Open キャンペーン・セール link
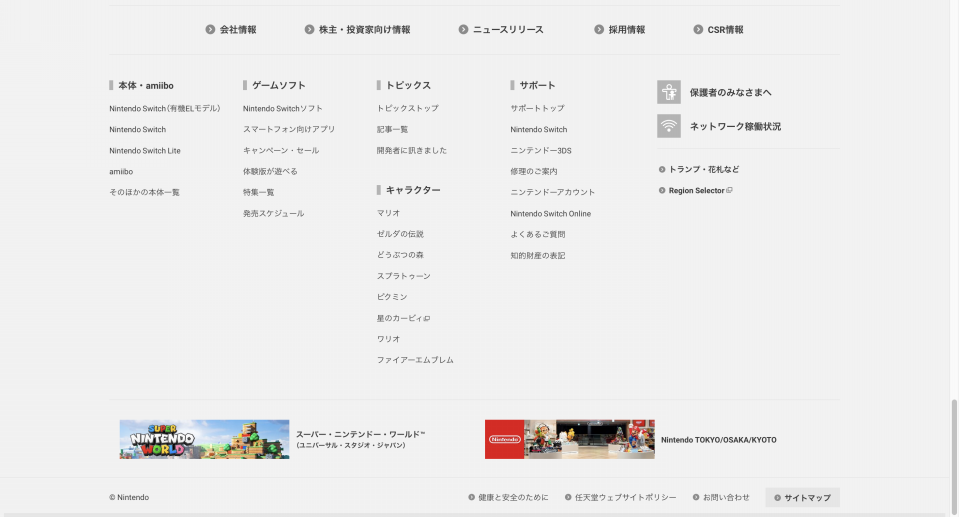This screenshot has height=517, width=959. (281, 151)
